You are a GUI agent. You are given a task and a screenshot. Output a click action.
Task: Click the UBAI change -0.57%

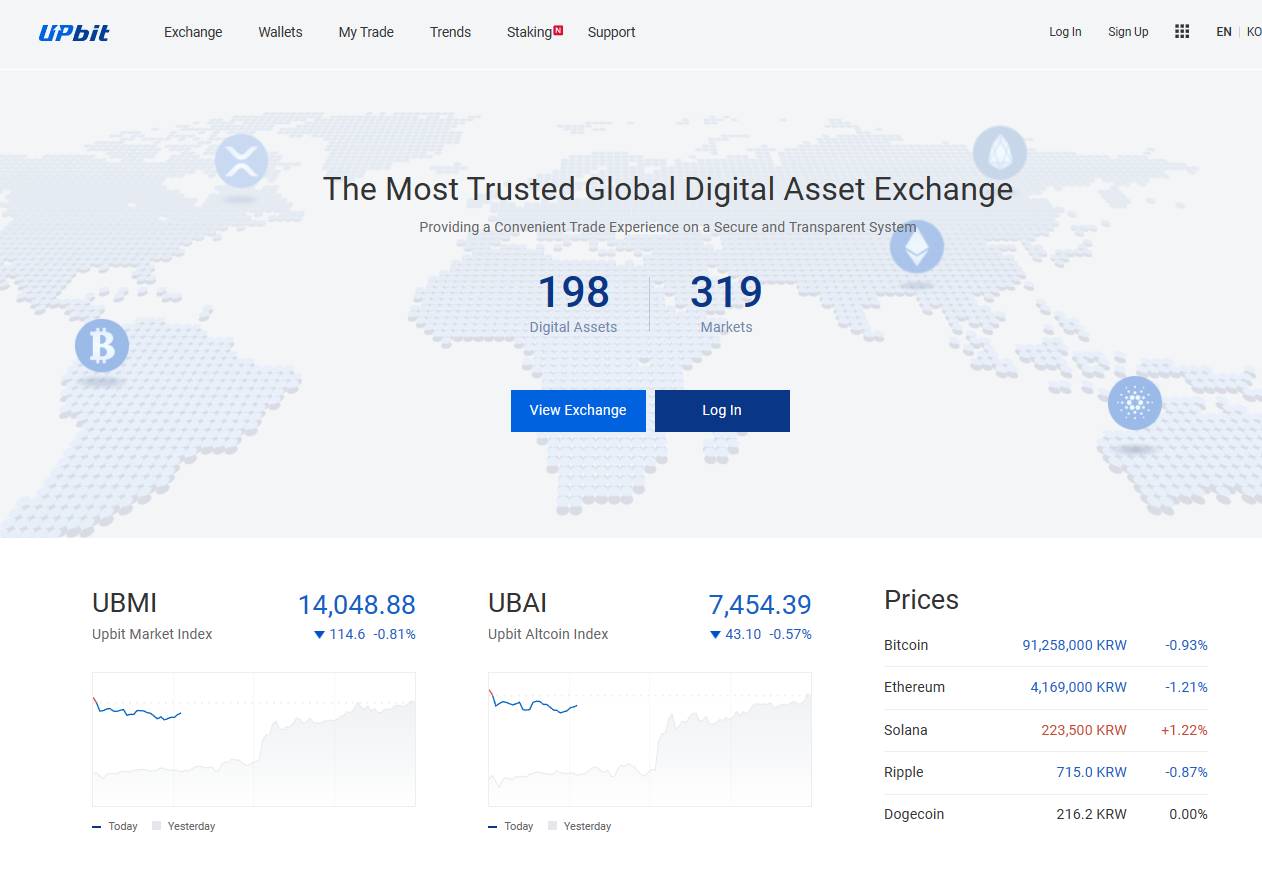click(x=790, y=634)
